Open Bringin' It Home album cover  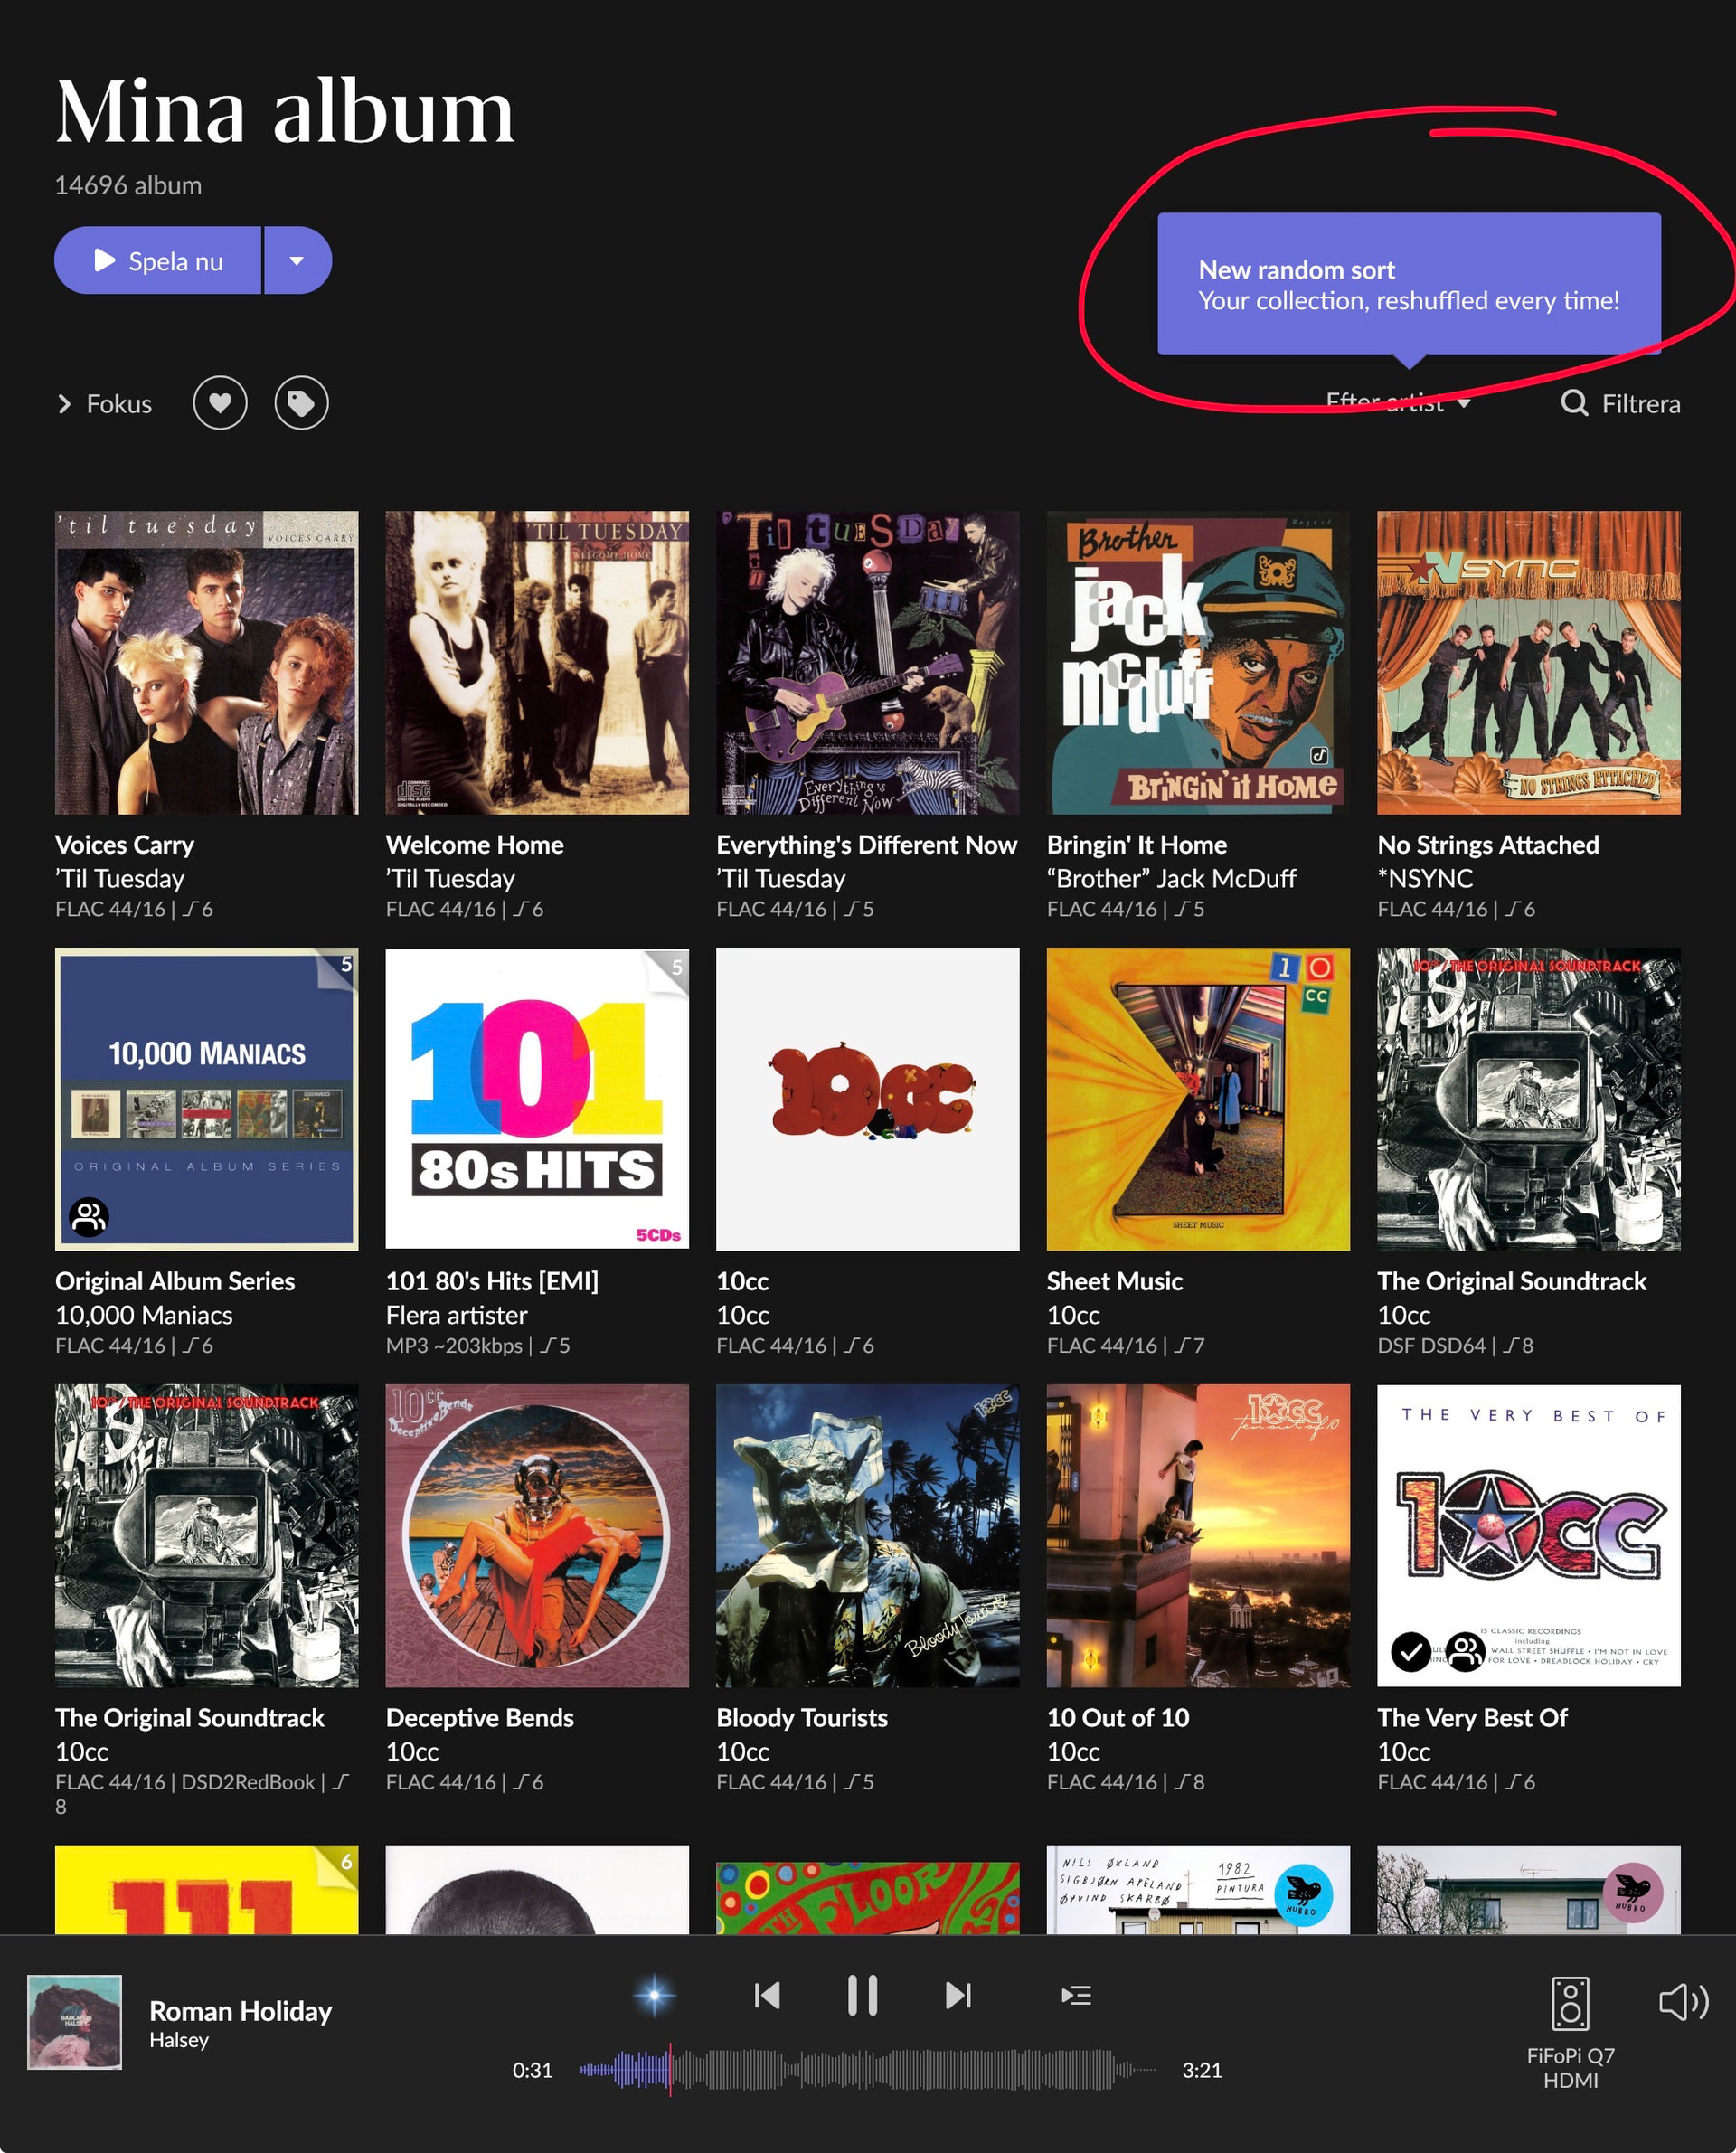tap(1198, 663)
